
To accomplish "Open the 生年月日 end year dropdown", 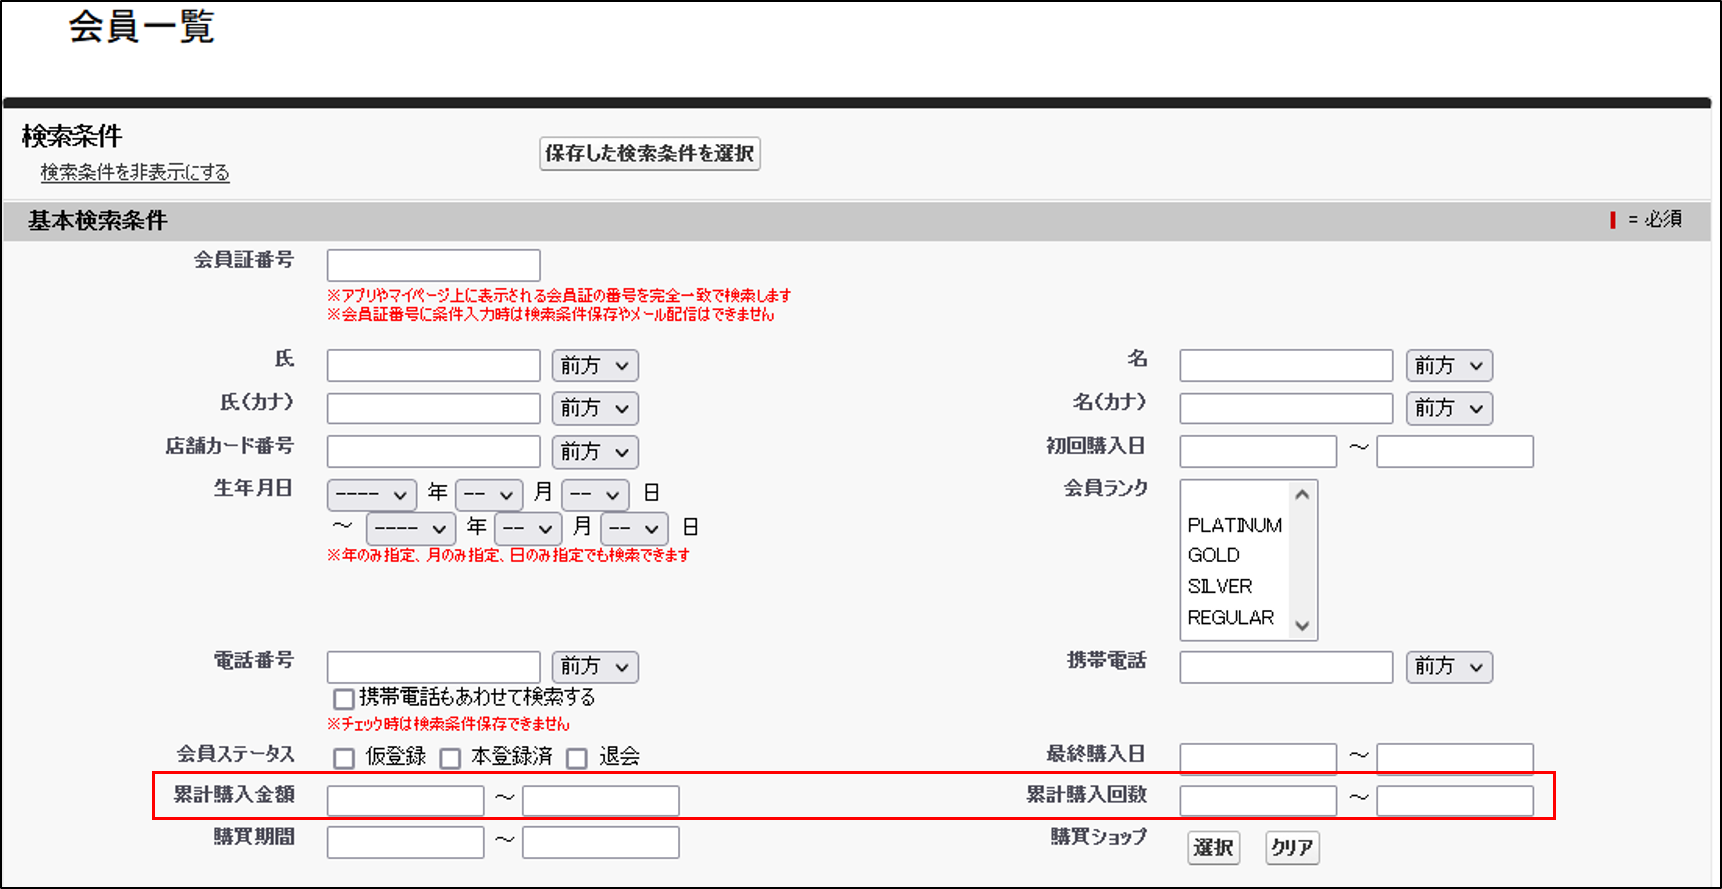I will tap(411, 528).
